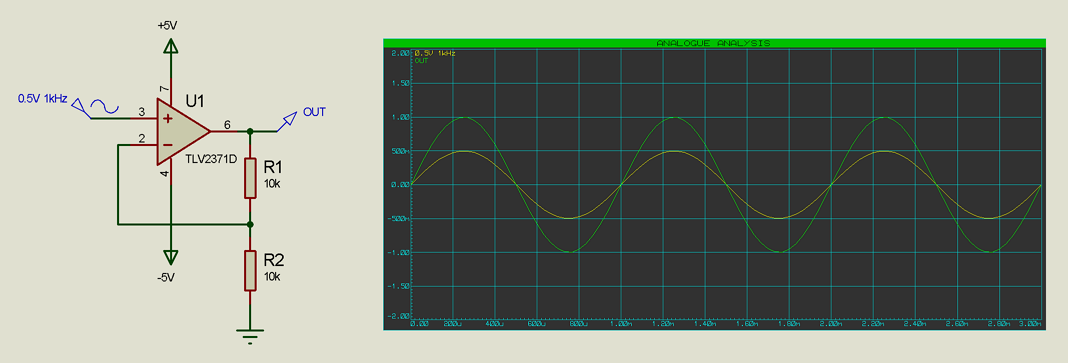
Task: Click the 1.00m mark on time axis
Action: (x=622, y=324)
